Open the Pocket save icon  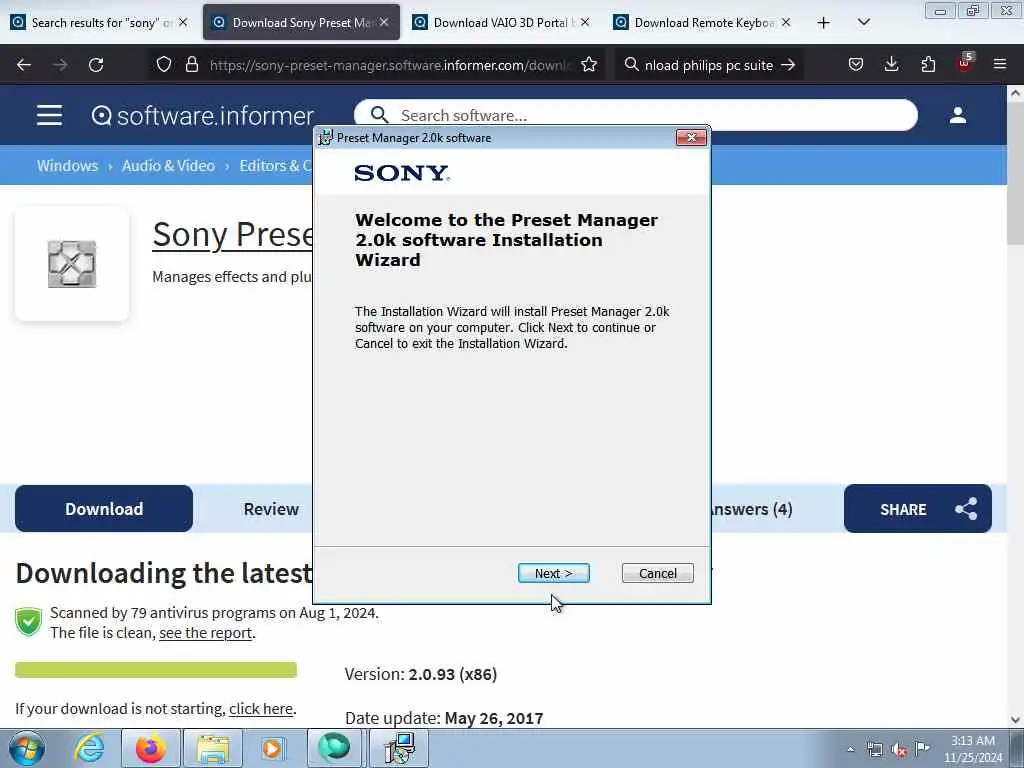pos(856,65)
